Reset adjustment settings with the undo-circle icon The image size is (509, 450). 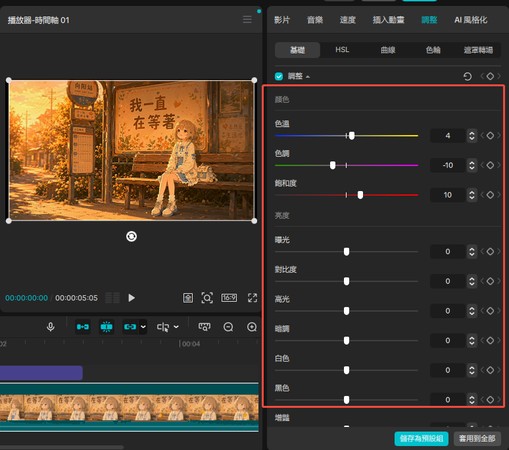tap(467, 76)
